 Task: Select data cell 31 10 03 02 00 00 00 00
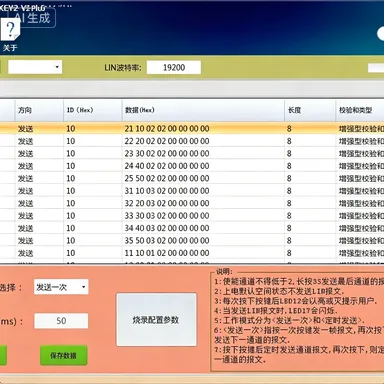click(x=167, y=191)
